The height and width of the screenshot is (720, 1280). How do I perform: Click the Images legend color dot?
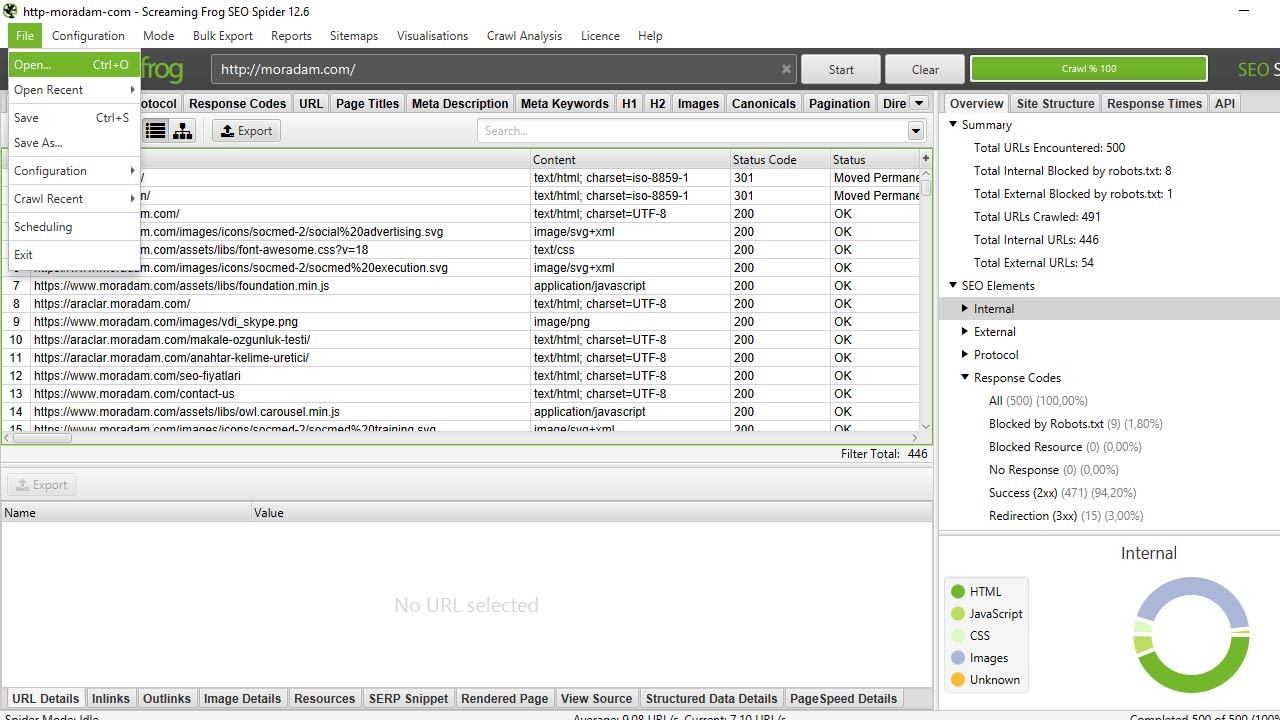point(958,658)
